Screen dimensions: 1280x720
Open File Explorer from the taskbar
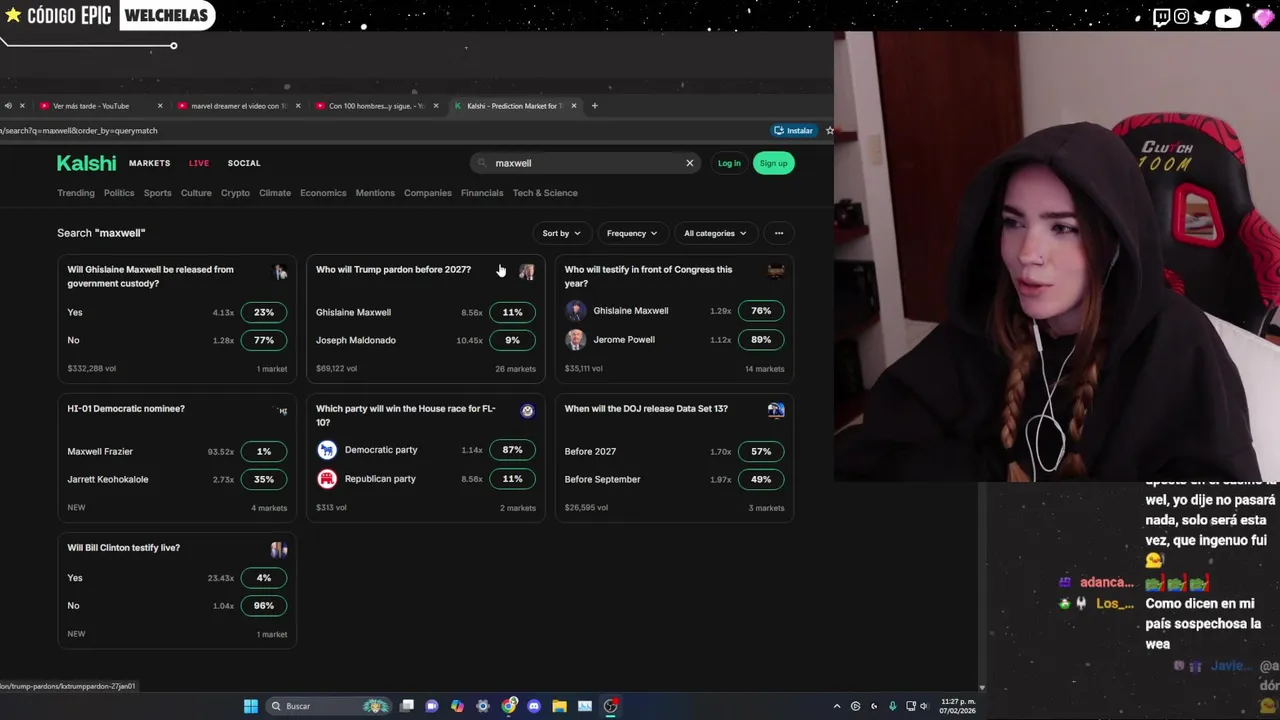(x=559, y=706)
